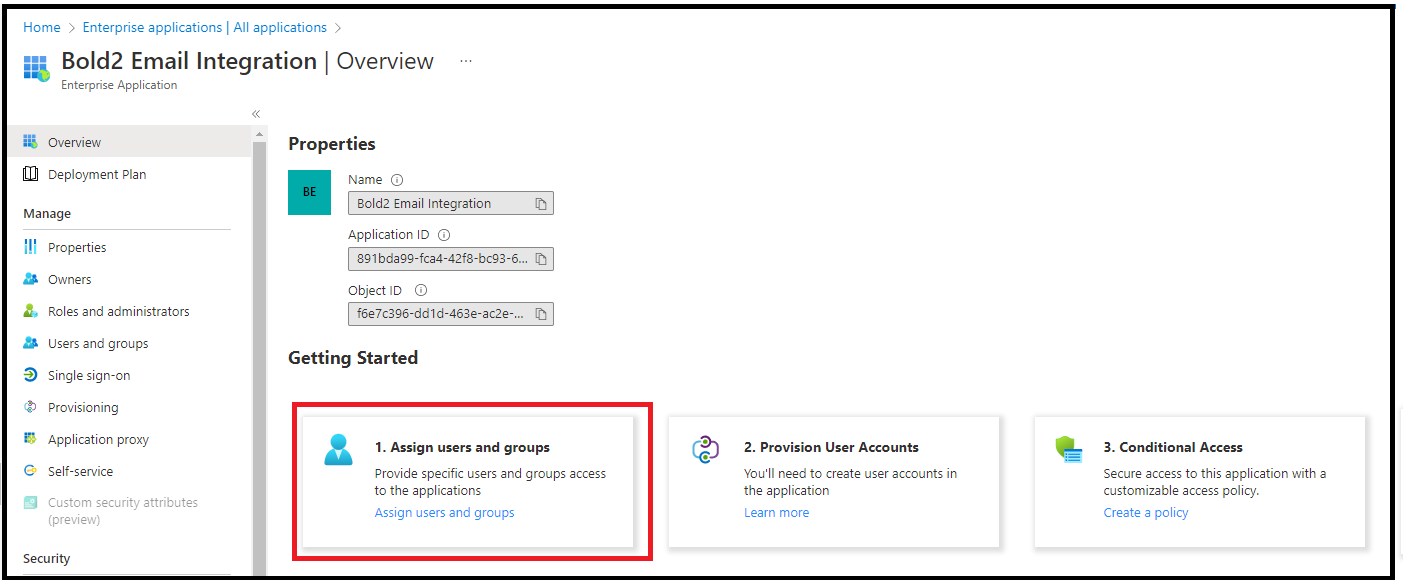Open Create a policy link
Screen dimensions: 1403x583
pyautogui.click(x=1146, y=512)
